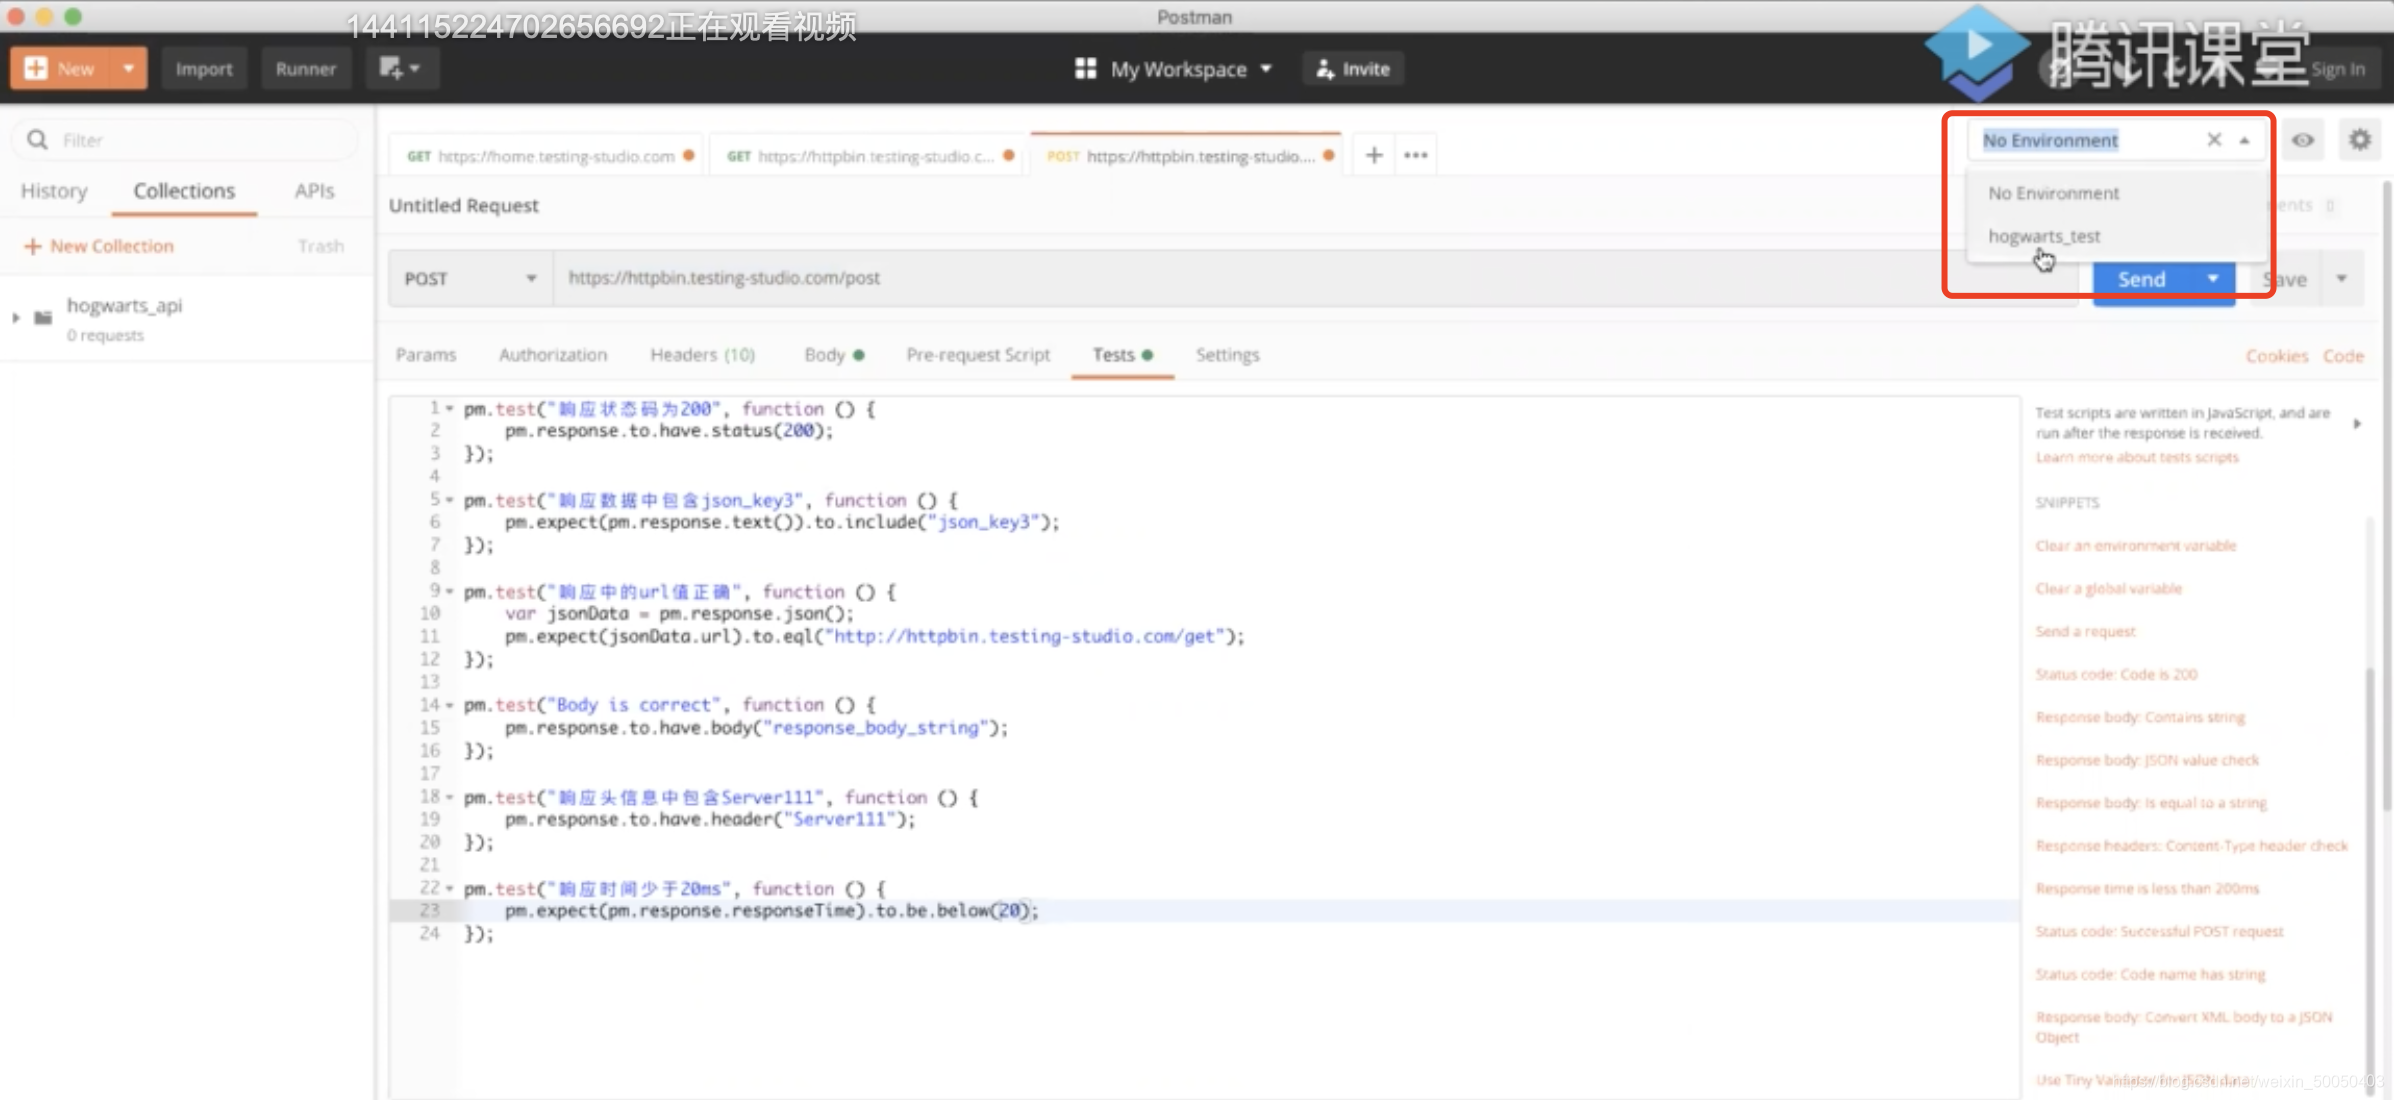
Task: Open the manage environments gear icon
Action: coord(2359,140)
